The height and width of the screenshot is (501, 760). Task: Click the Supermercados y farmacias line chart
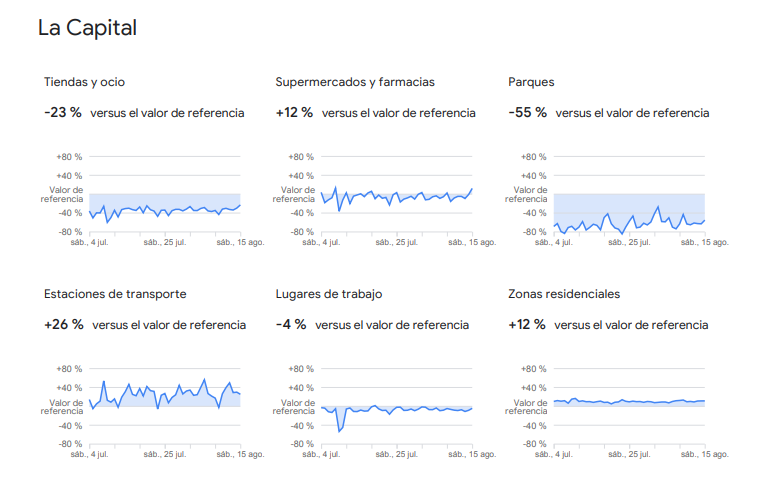coord(397,196)
